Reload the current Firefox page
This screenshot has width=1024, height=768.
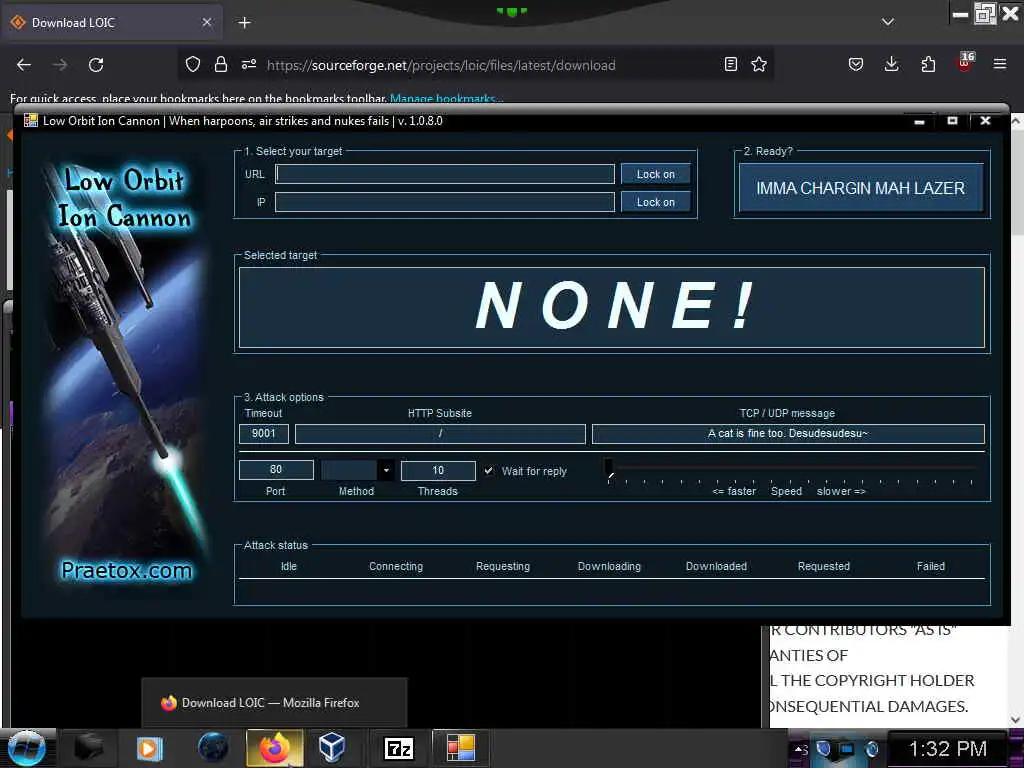(96, 65)
